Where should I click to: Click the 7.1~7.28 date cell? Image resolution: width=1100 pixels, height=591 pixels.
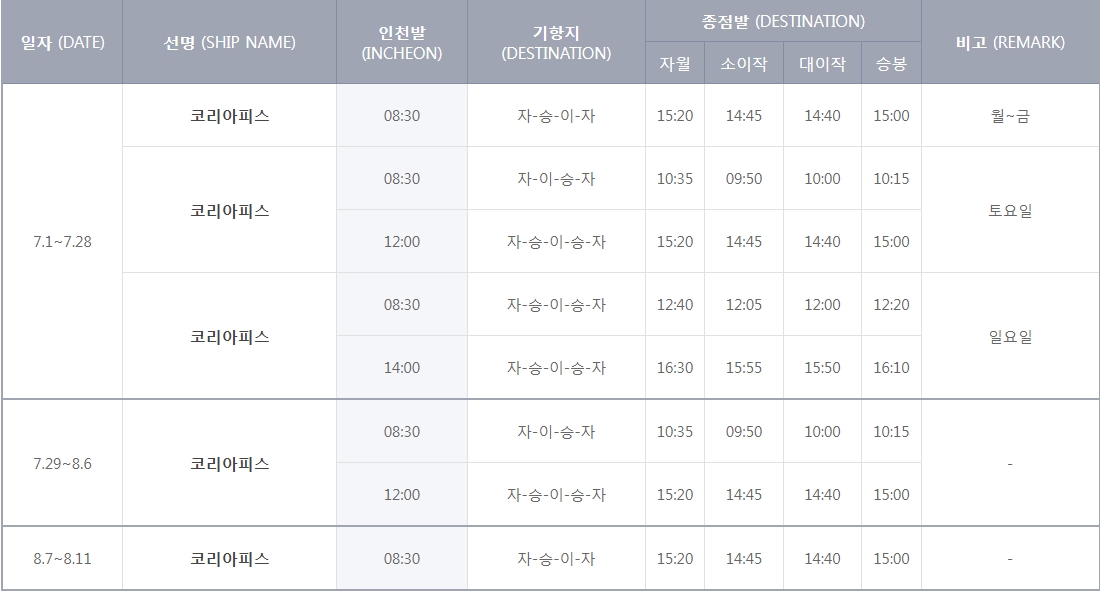[x=63, y=240]
